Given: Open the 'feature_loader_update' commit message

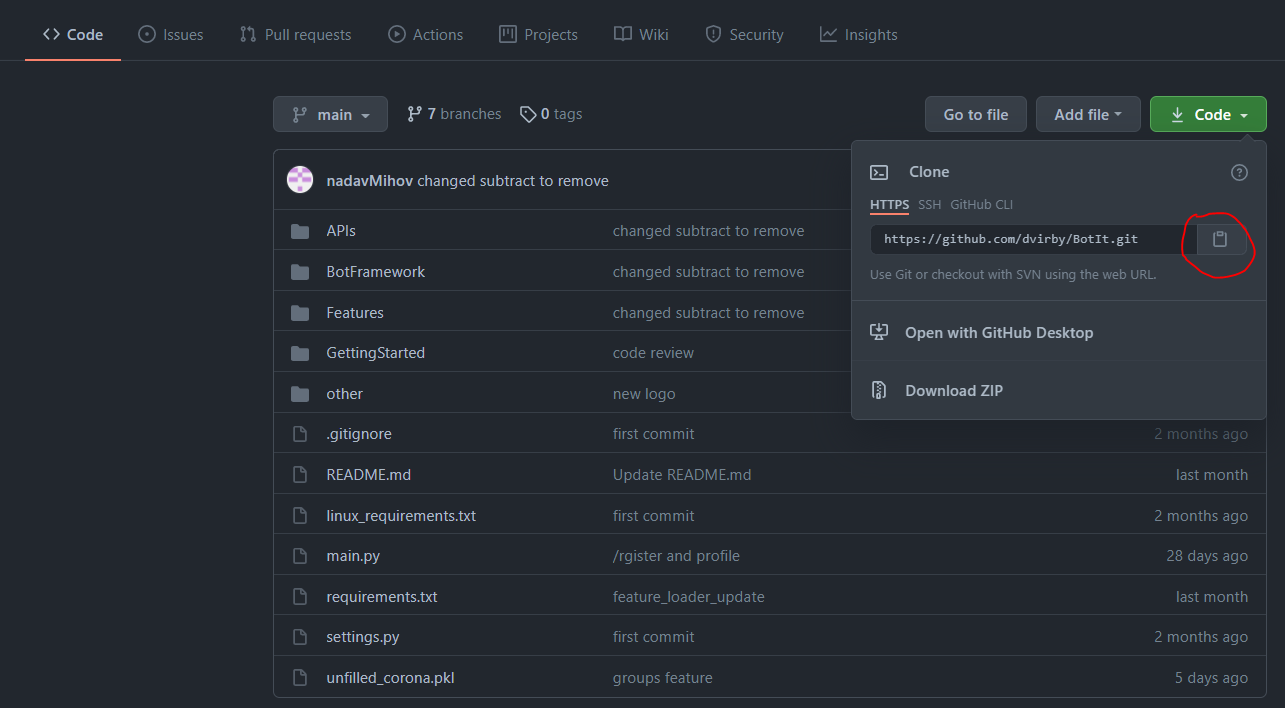Looking at the screenshot, I should point(689,597).
